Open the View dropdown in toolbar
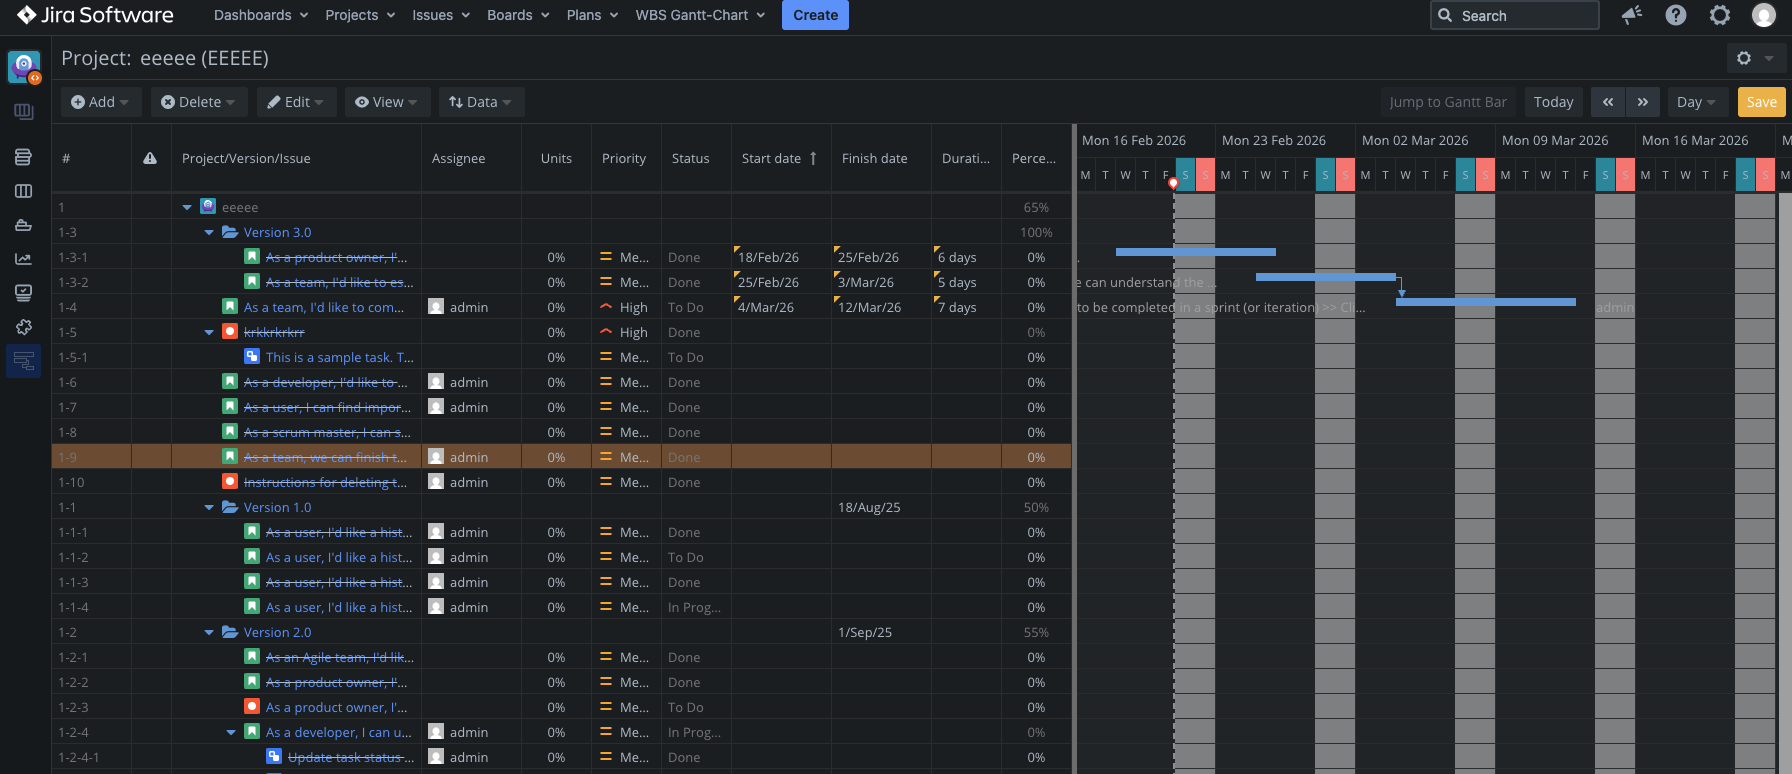This screenshot has height=774, width=1792. tap(387, 102)
